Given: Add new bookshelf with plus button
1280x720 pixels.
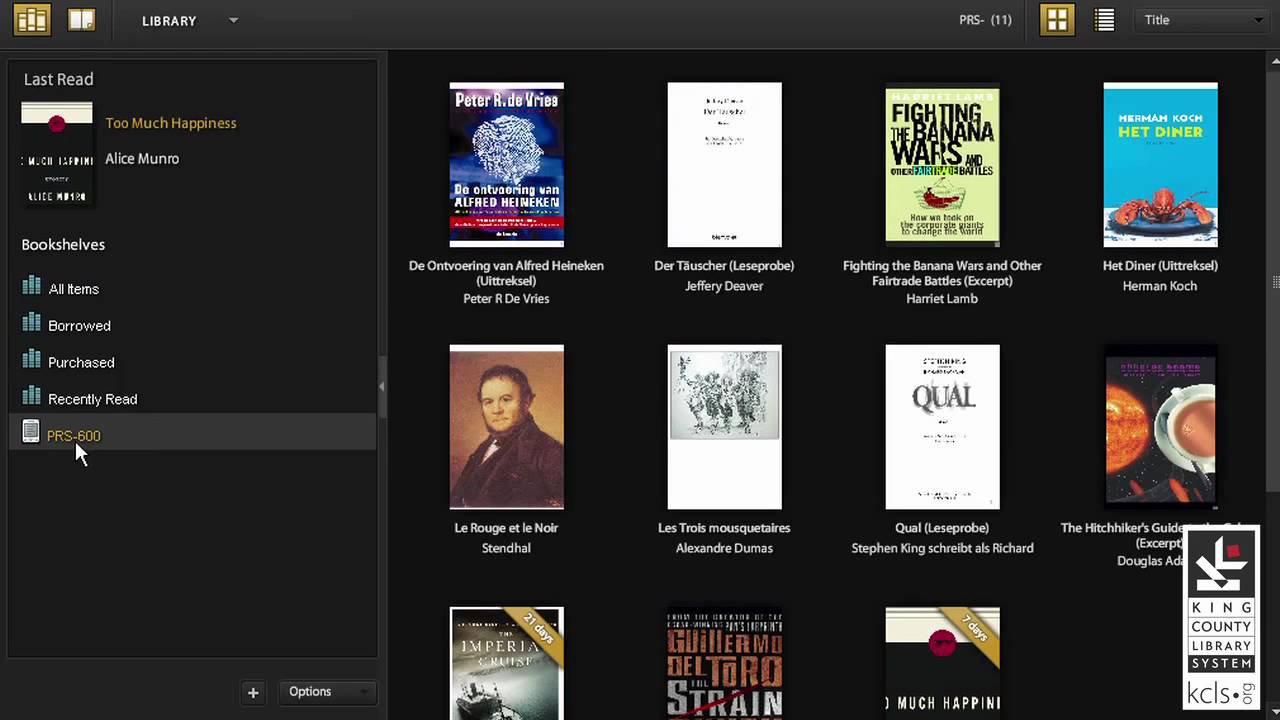Looking at the screenshot, I should pos(253,692).
